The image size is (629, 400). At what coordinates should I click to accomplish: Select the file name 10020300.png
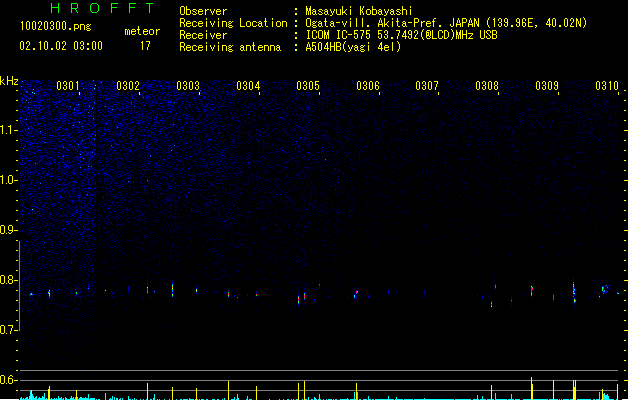56,27
